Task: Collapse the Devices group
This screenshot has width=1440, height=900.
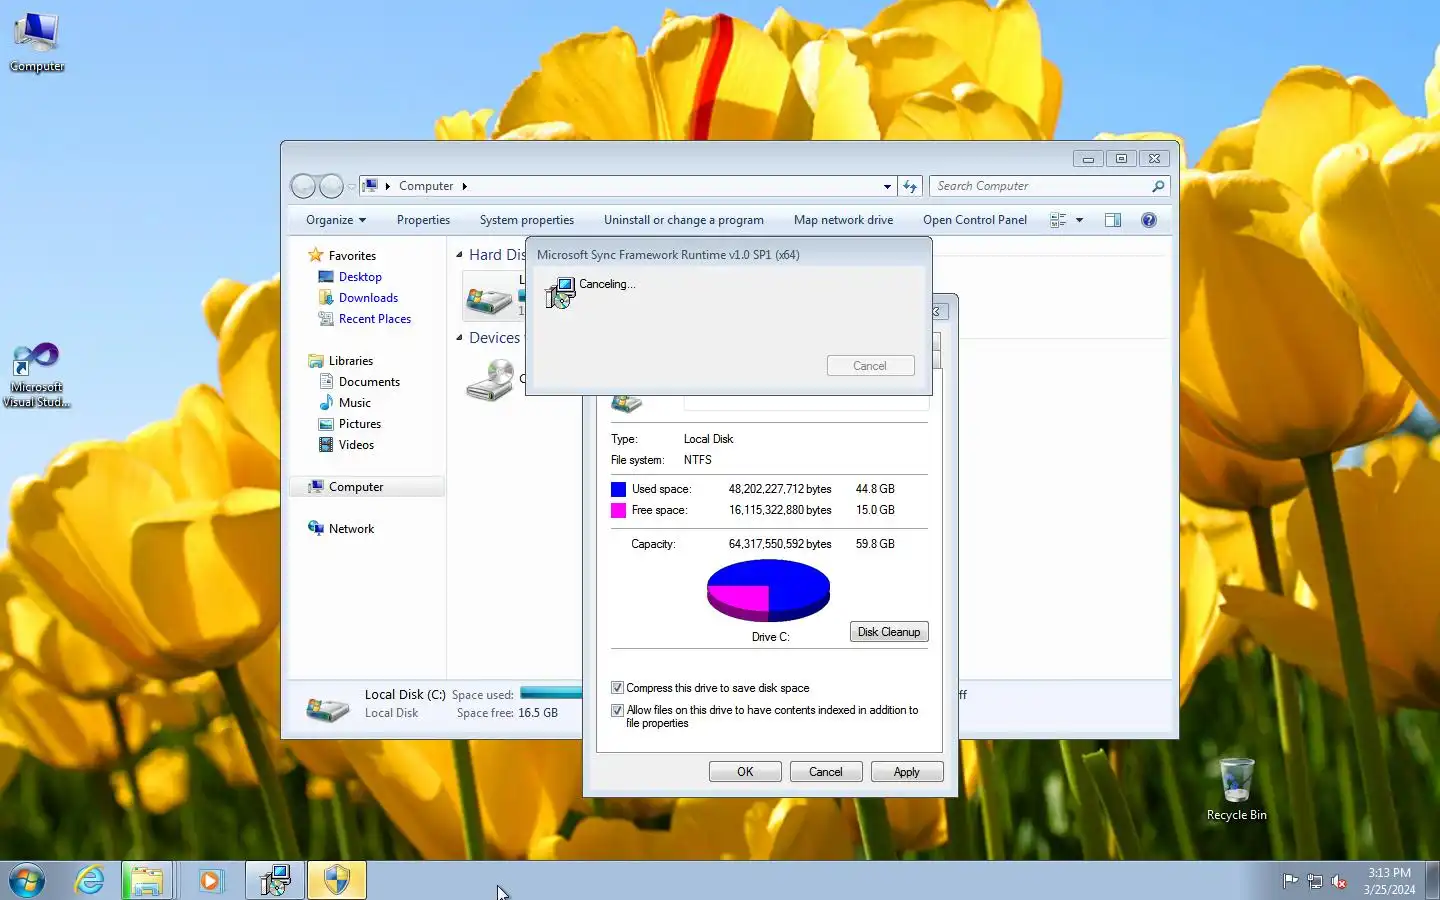Action: [459, 338]
